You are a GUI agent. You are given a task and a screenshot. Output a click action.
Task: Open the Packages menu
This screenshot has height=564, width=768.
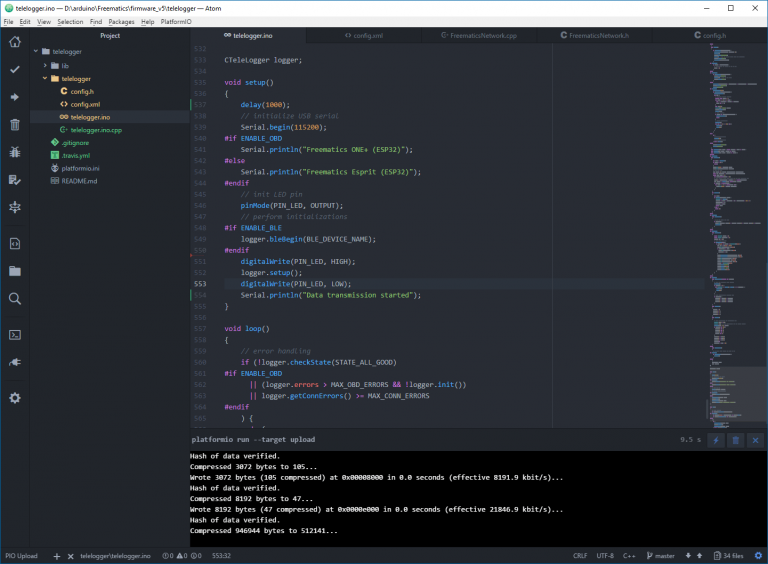click(x=121, y=21)
